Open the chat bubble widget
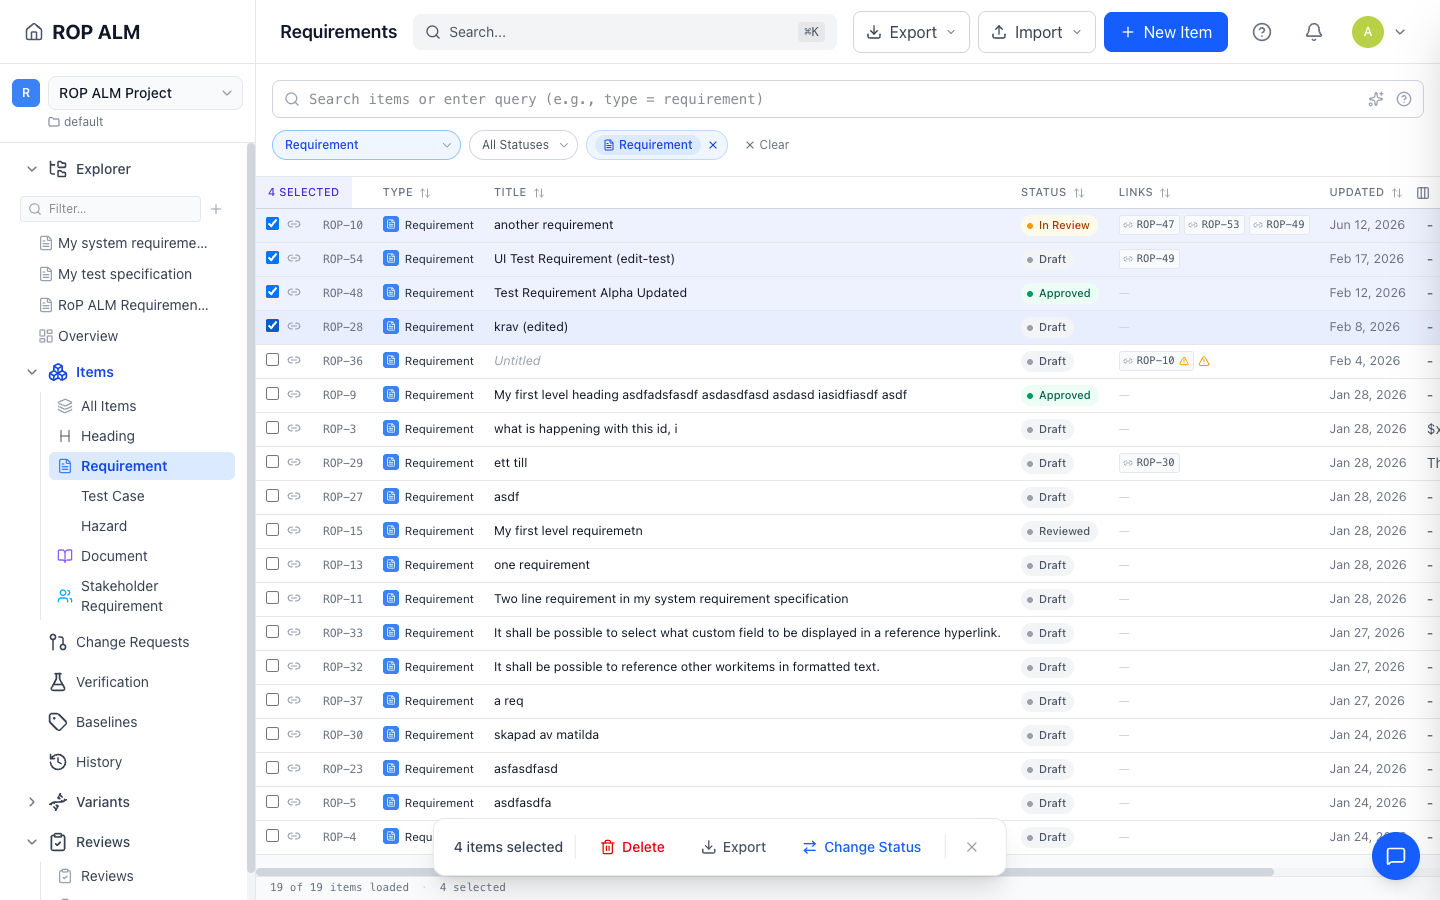 pos(1396,856)
